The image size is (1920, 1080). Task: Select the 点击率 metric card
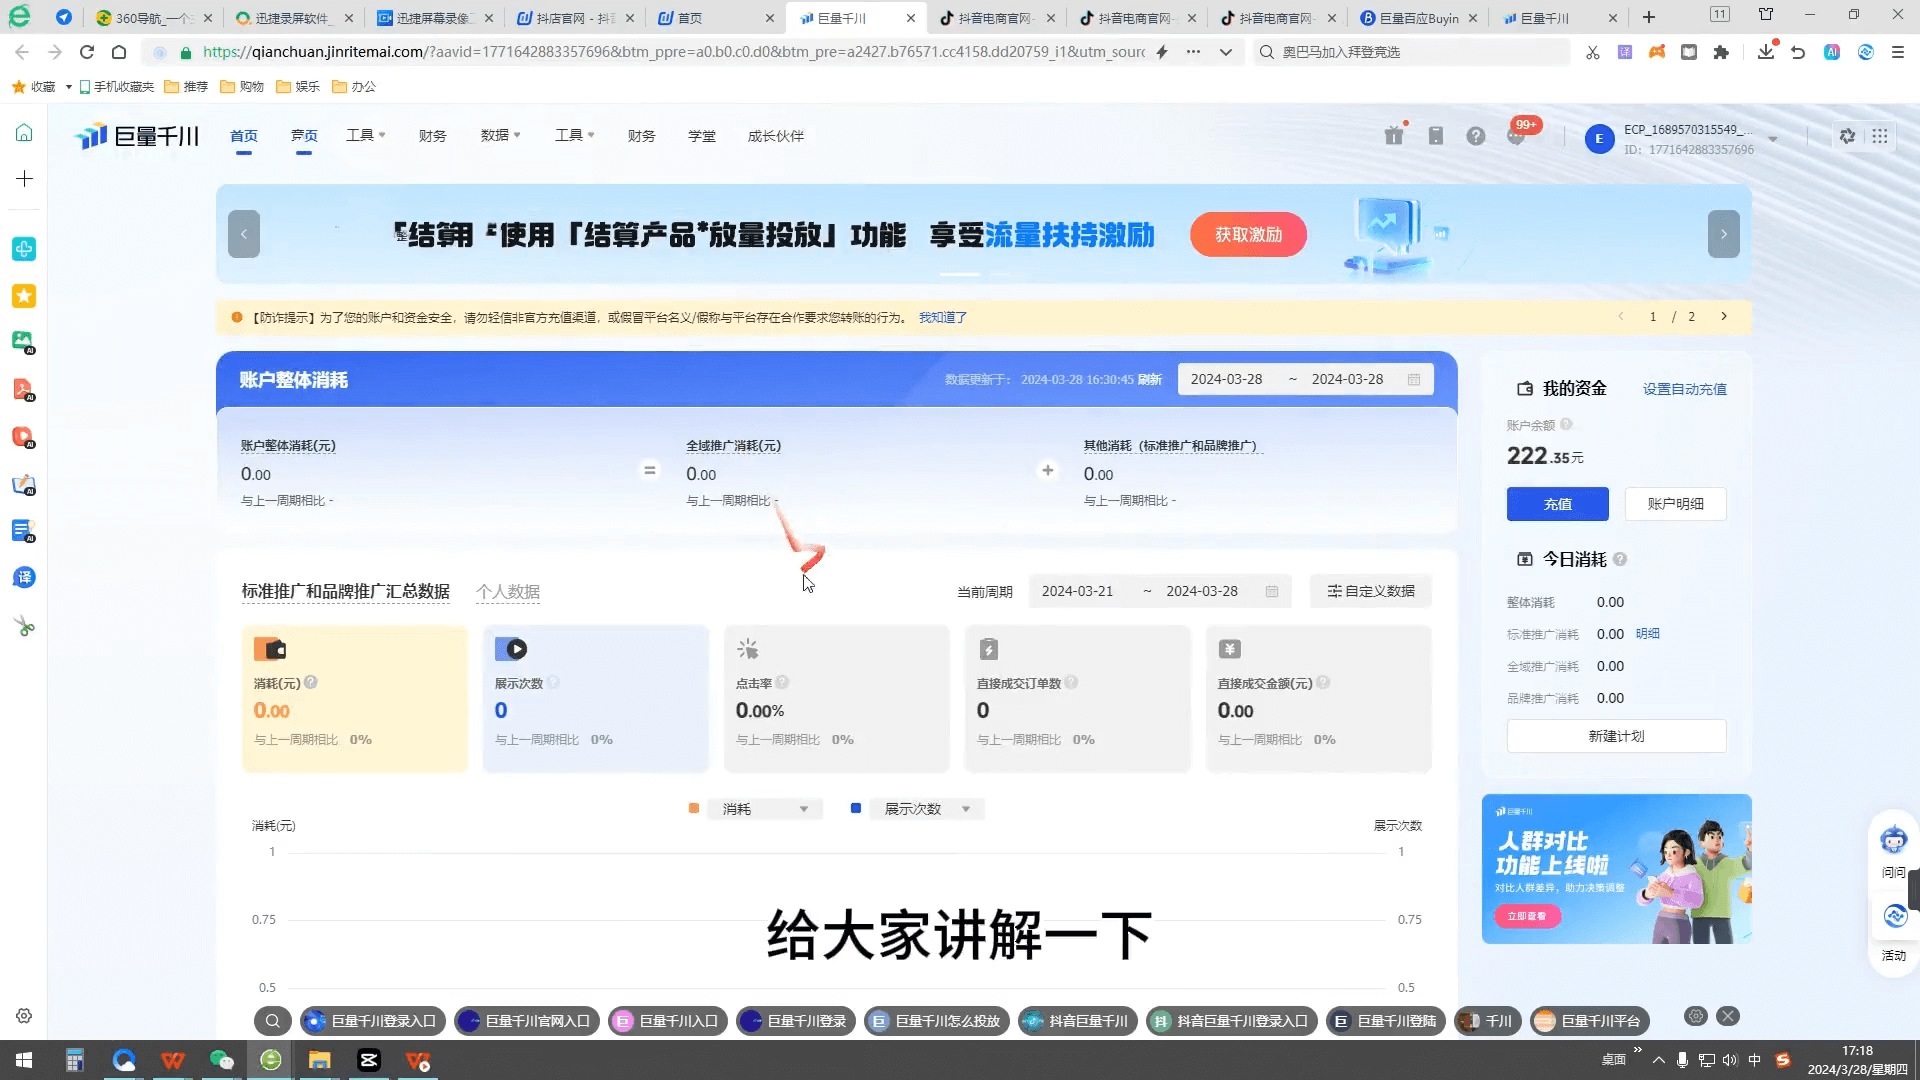tap(836, 699)
